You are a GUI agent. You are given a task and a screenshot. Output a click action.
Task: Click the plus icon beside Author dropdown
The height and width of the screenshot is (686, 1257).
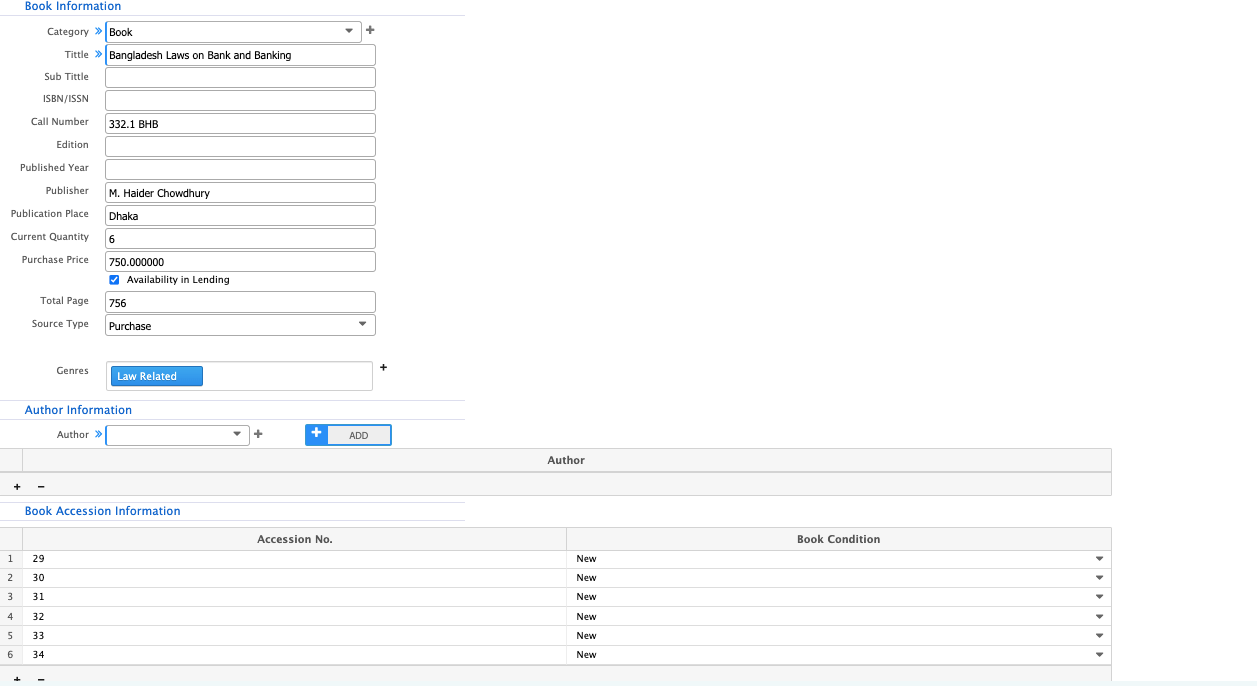[x=258, y=434]
